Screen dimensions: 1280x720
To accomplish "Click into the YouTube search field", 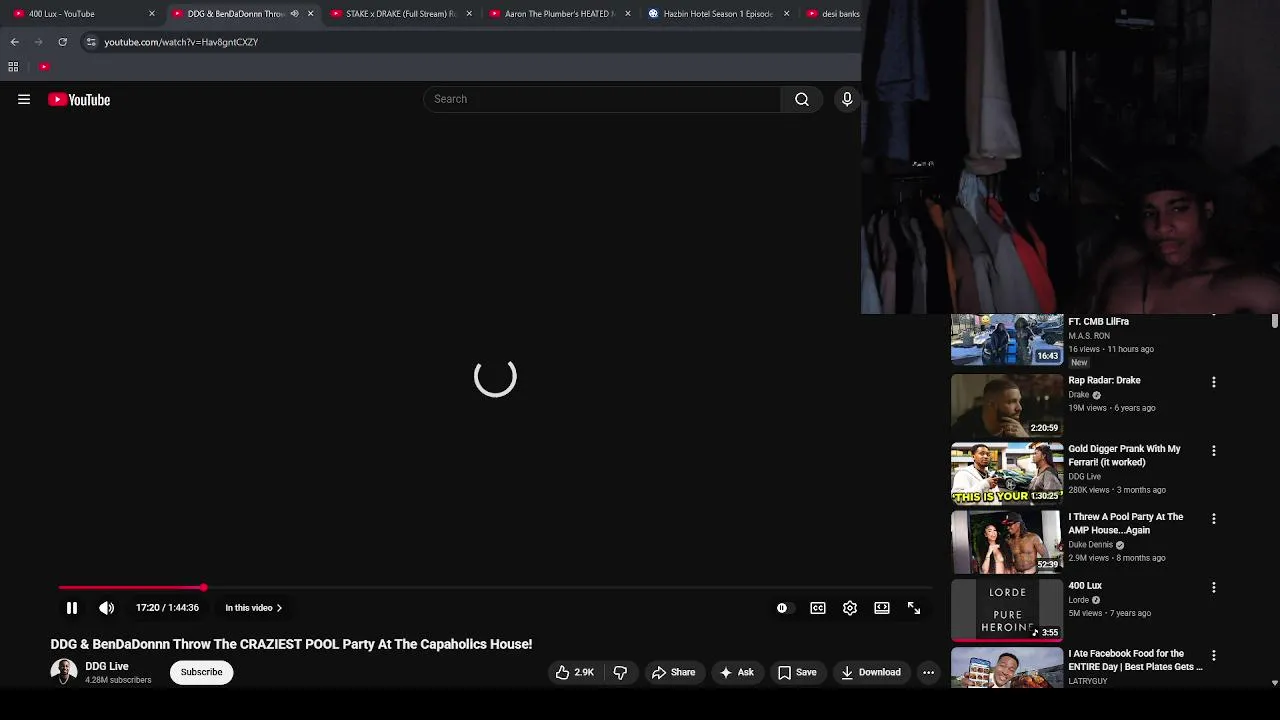I will (602, 99).
